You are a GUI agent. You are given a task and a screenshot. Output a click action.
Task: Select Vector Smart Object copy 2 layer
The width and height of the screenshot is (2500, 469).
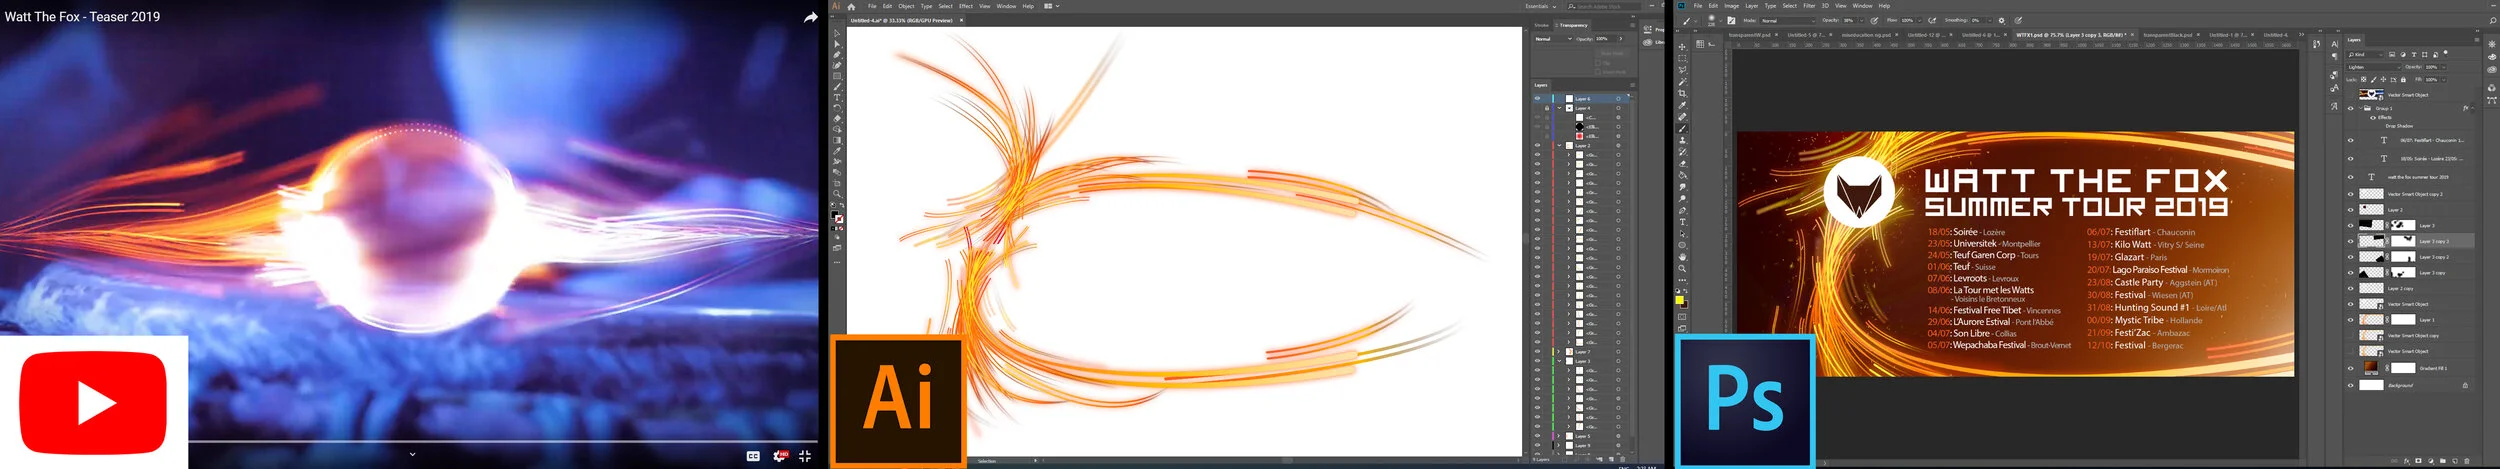click(x=2414, y=194)
